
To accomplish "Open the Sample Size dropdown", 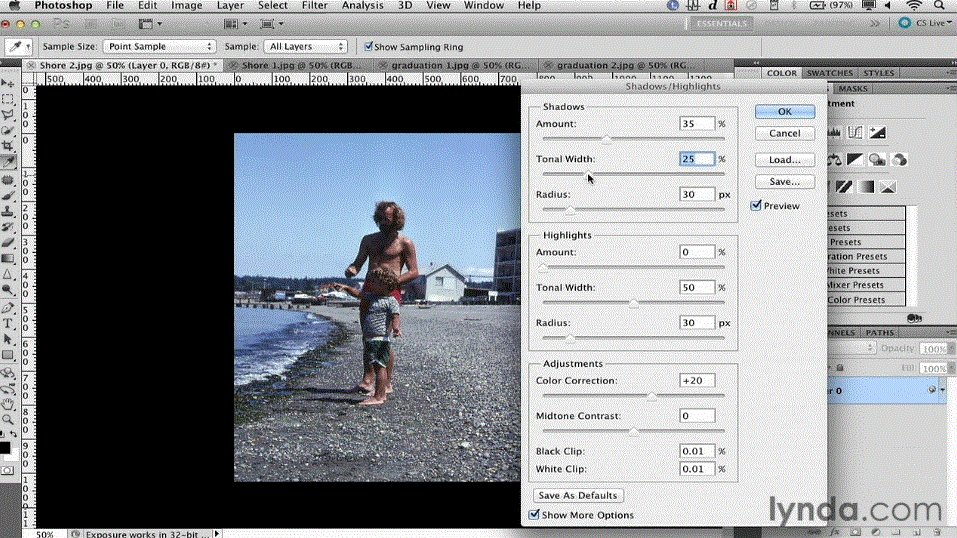I will click(x=159, y=46).
